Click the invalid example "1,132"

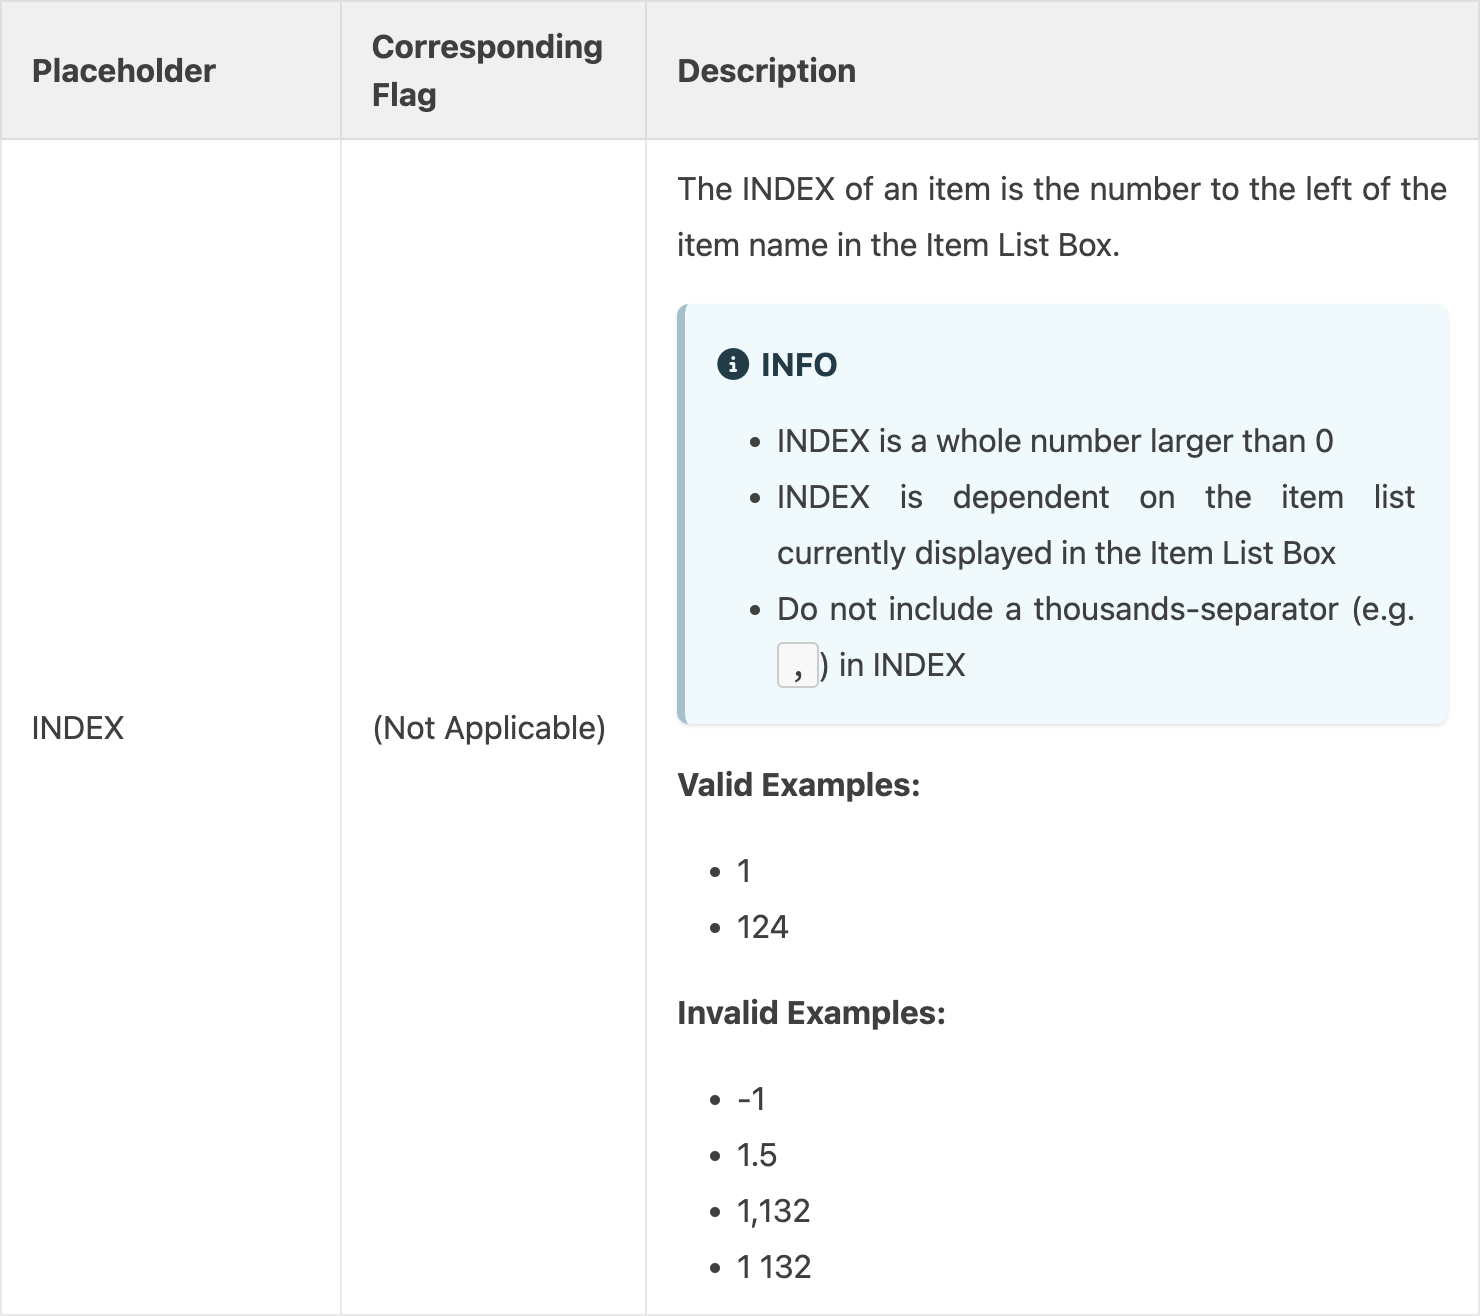pos(773,1211)
